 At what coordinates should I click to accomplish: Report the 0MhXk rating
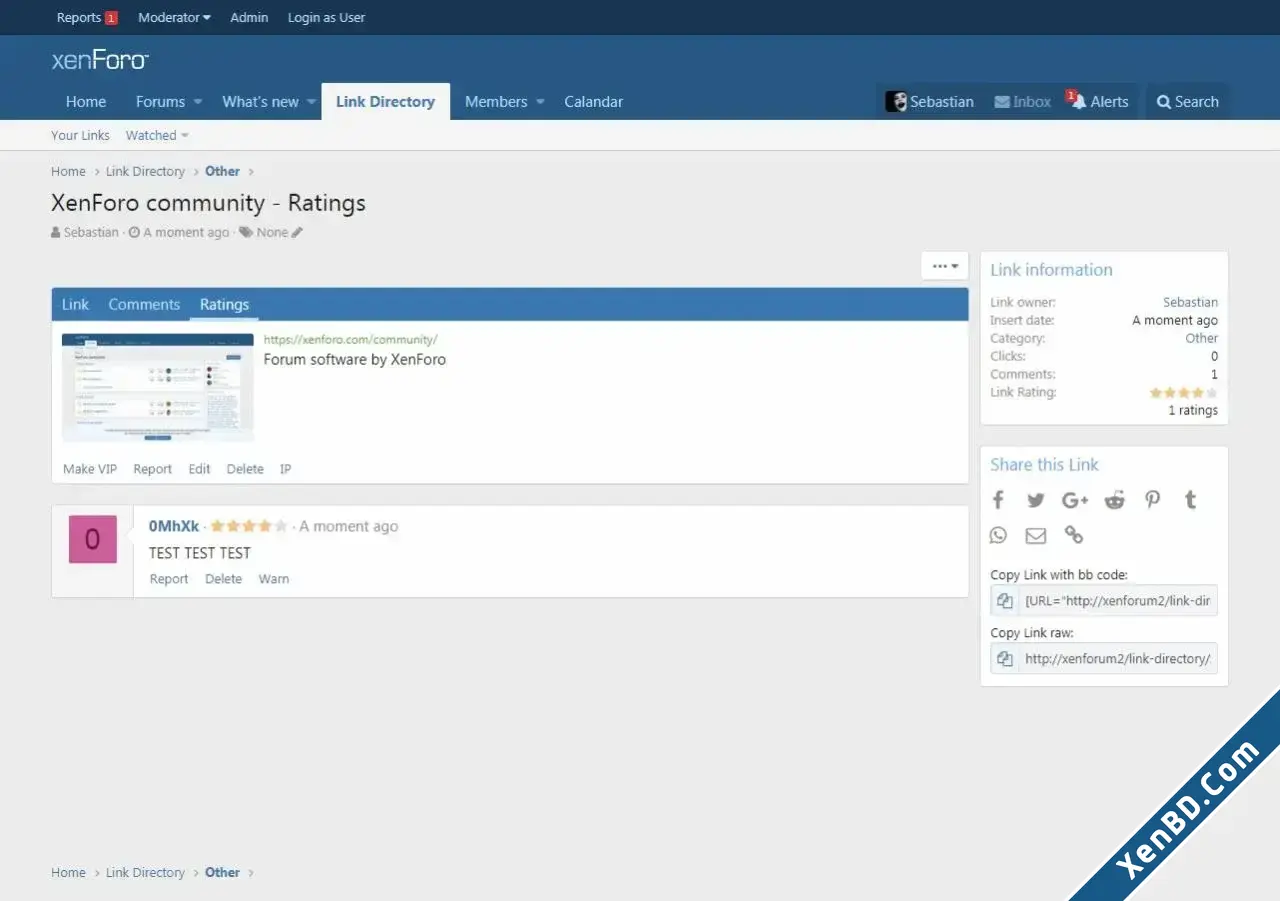click(x=169, y=579)
